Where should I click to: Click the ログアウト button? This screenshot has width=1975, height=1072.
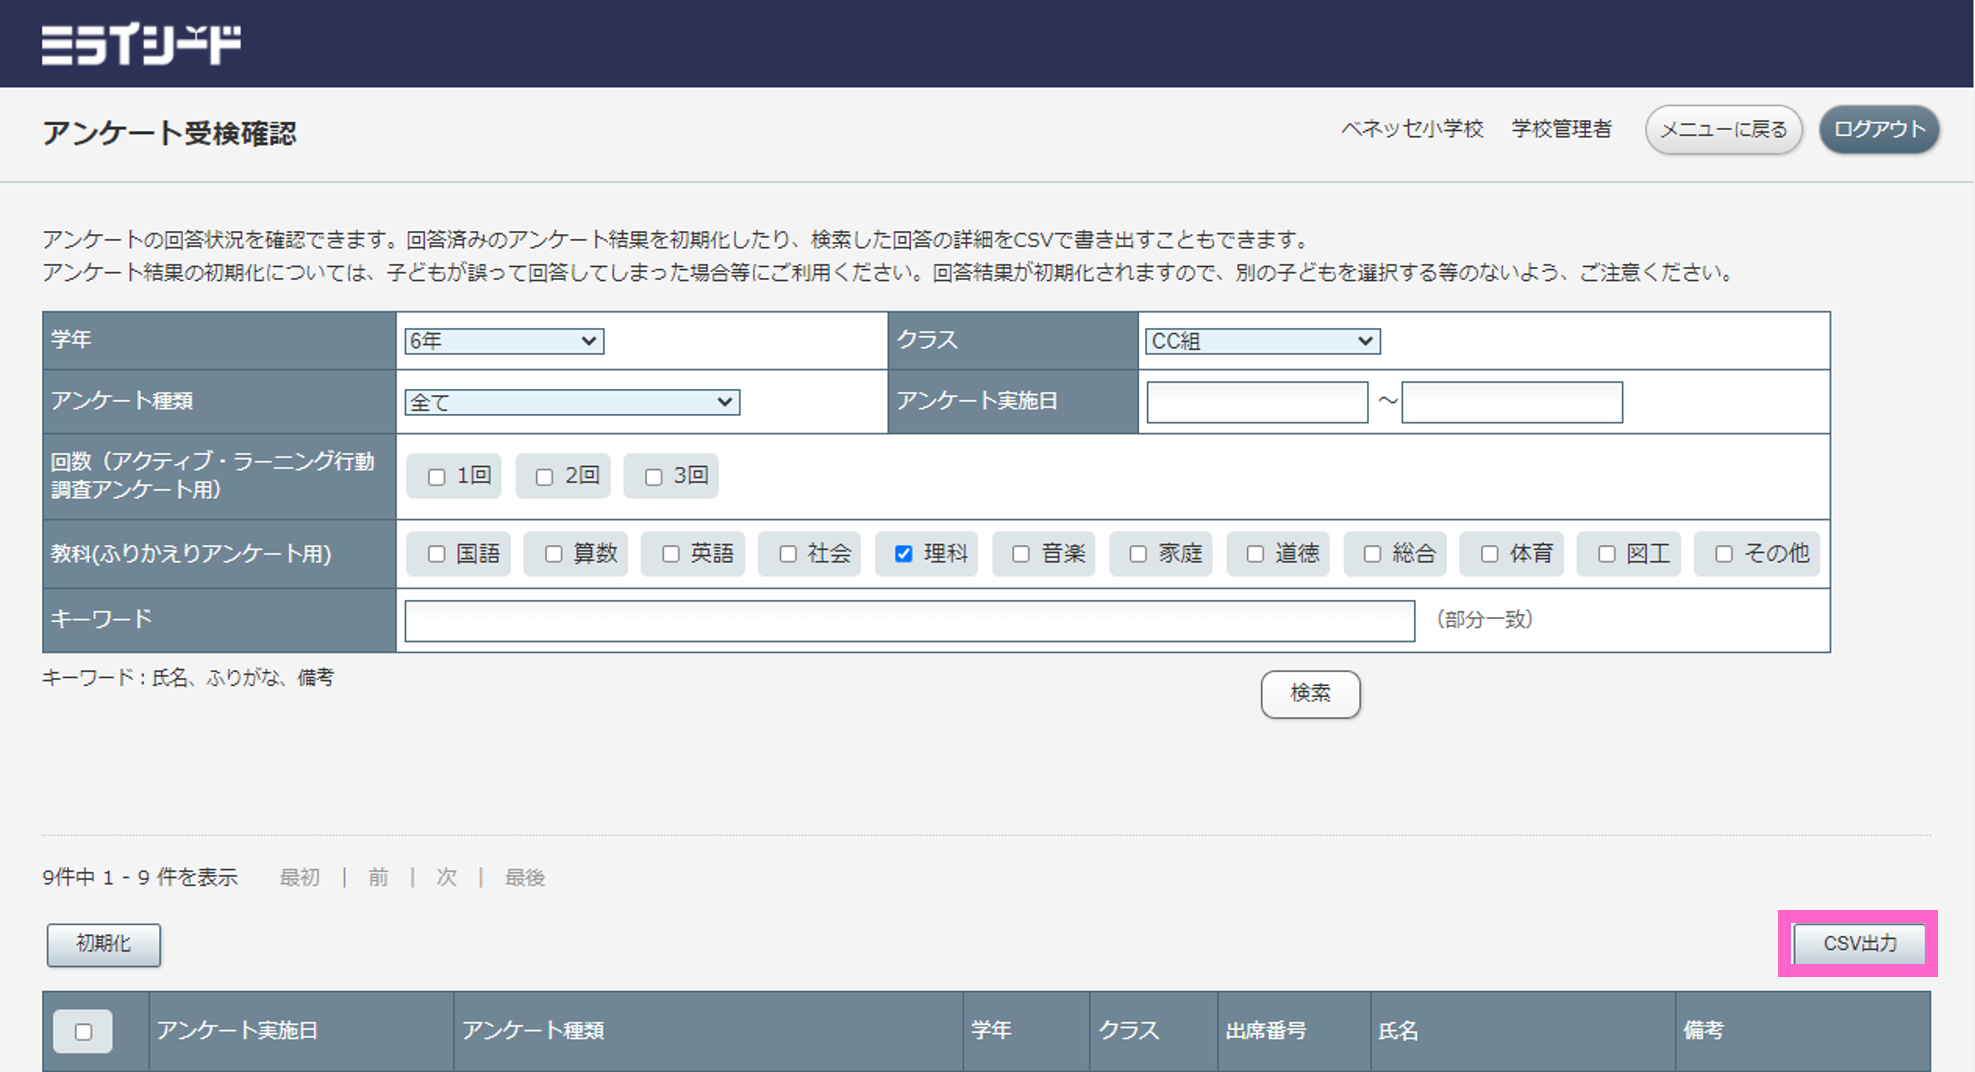[x=1878, y=130]
